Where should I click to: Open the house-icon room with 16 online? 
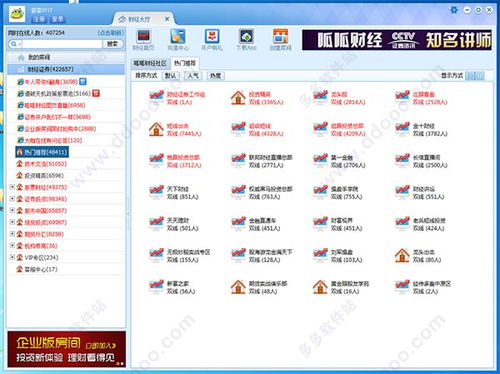click(341, 287)
